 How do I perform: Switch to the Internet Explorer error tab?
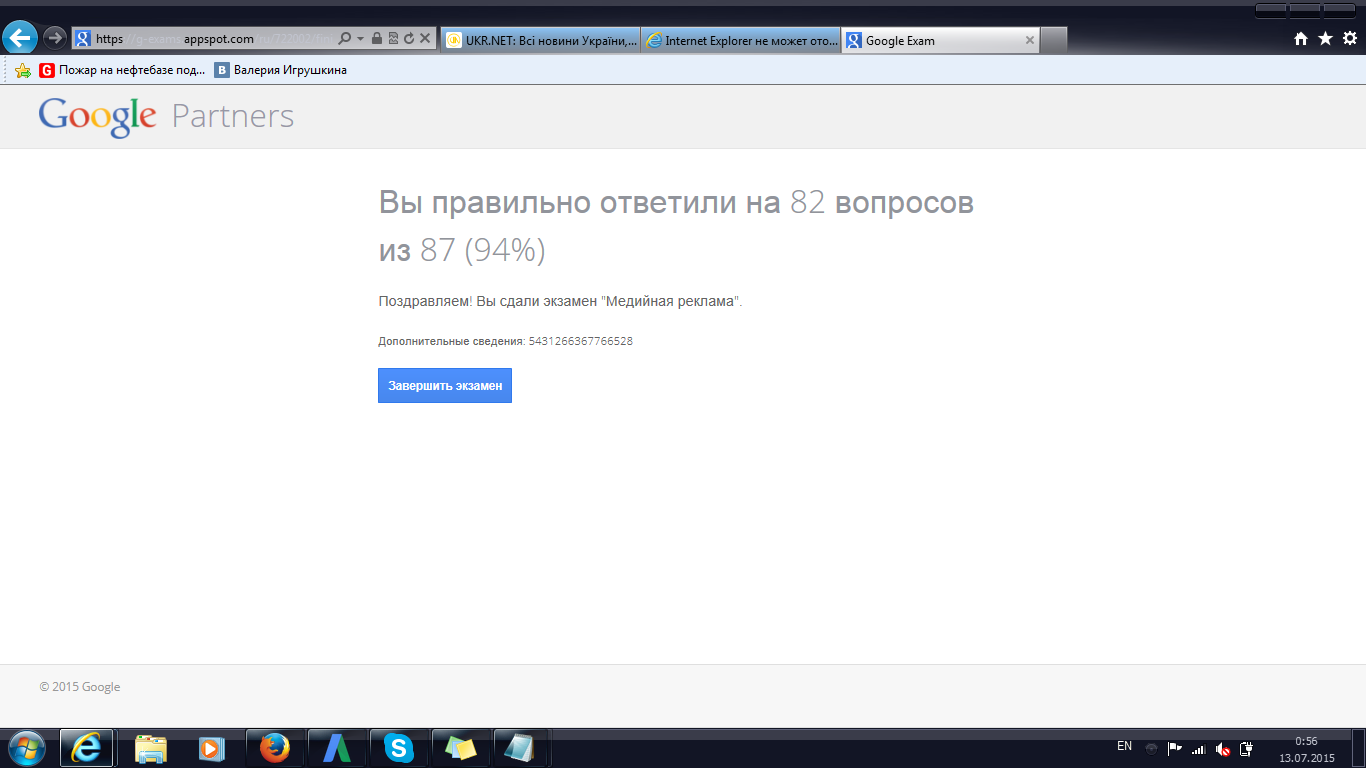click(x=741, y=40)
